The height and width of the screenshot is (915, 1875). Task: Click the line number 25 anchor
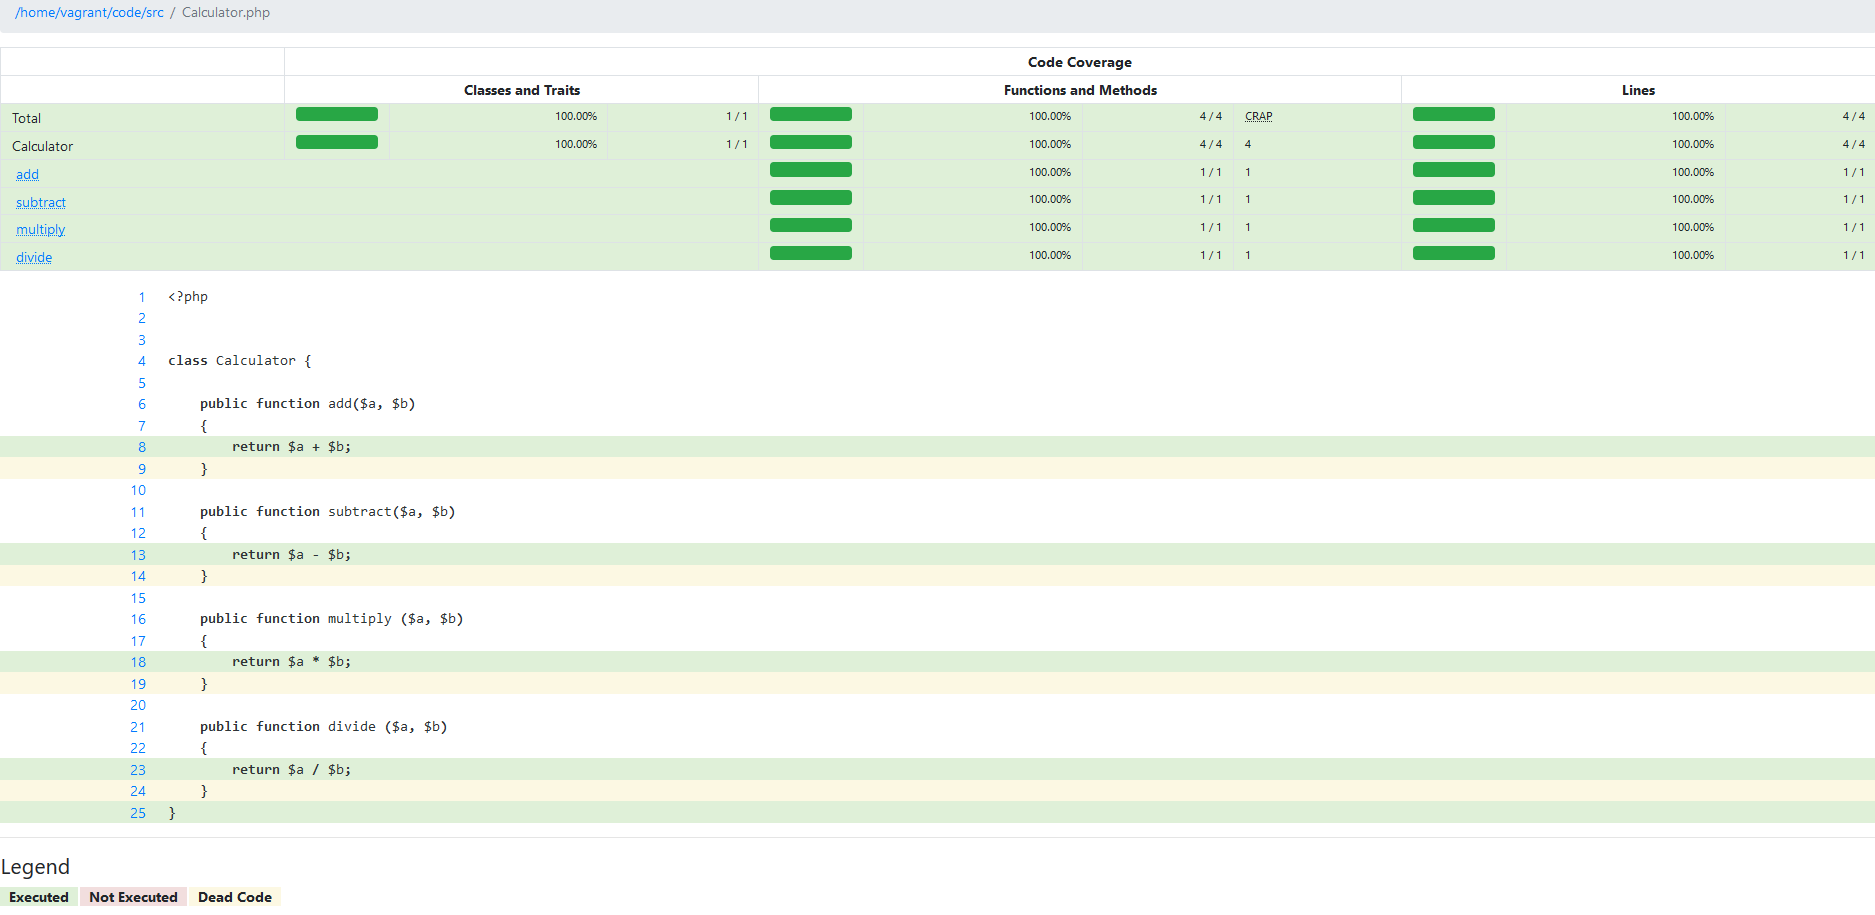pyautogui.click(x=138, y=813)
